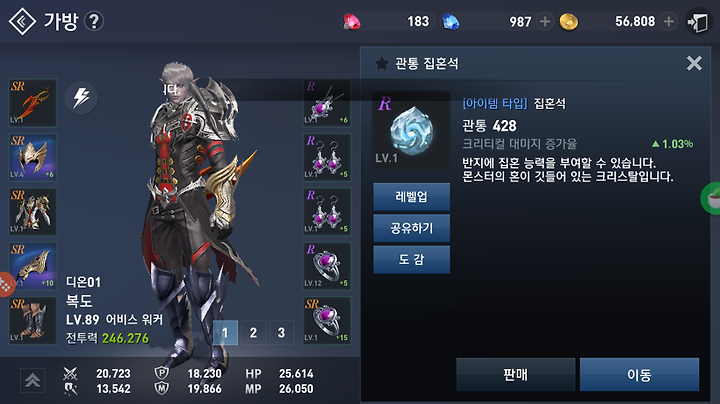This screenshot has width=720, height=404.
Task: Click the 공유하기 share button
Action: pyautogui.click(x=411, y=228)
